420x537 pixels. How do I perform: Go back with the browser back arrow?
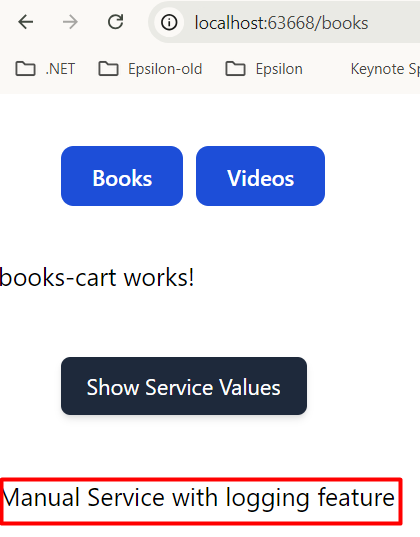26,23
